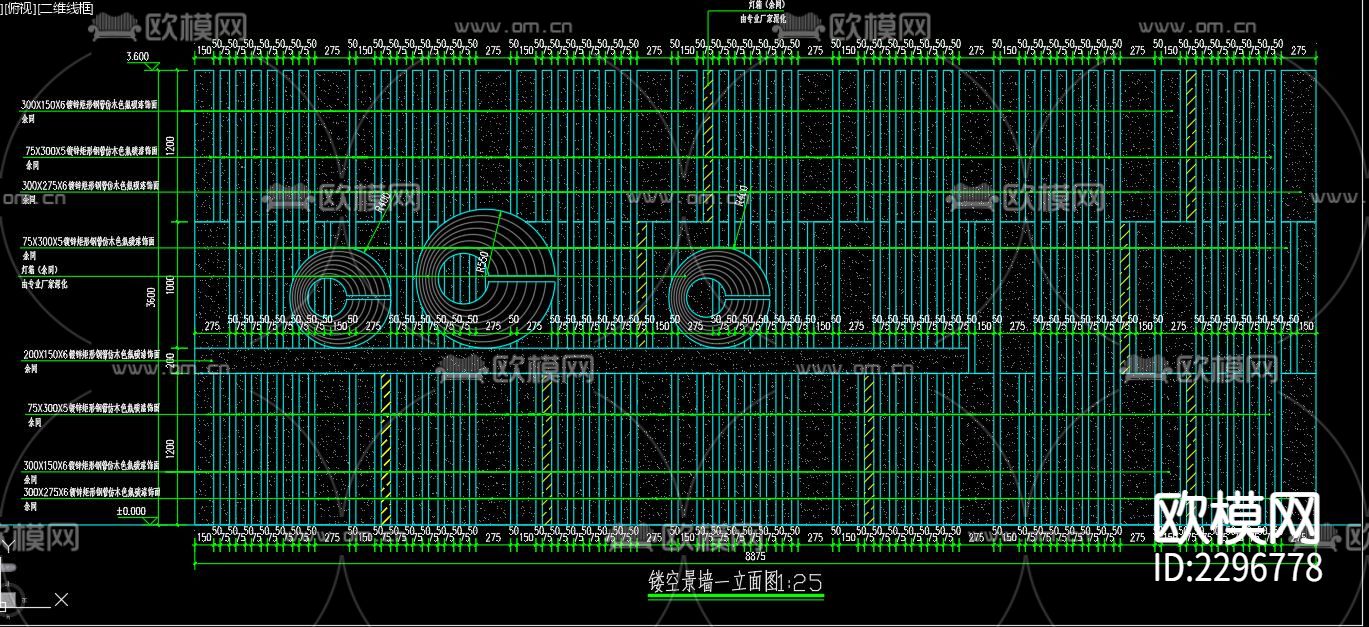Select the ±0.000 elevation marker
This screenshot has width=1369, height=627.
point(131,511)
